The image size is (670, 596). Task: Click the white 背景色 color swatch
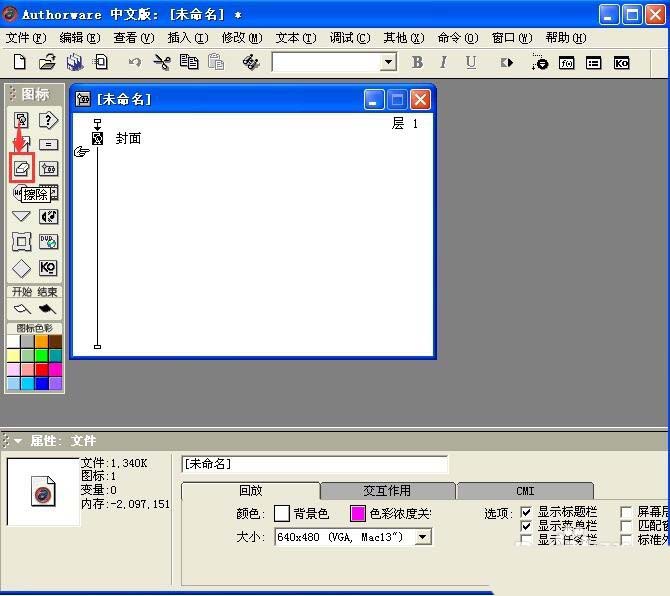pos(282,513)
